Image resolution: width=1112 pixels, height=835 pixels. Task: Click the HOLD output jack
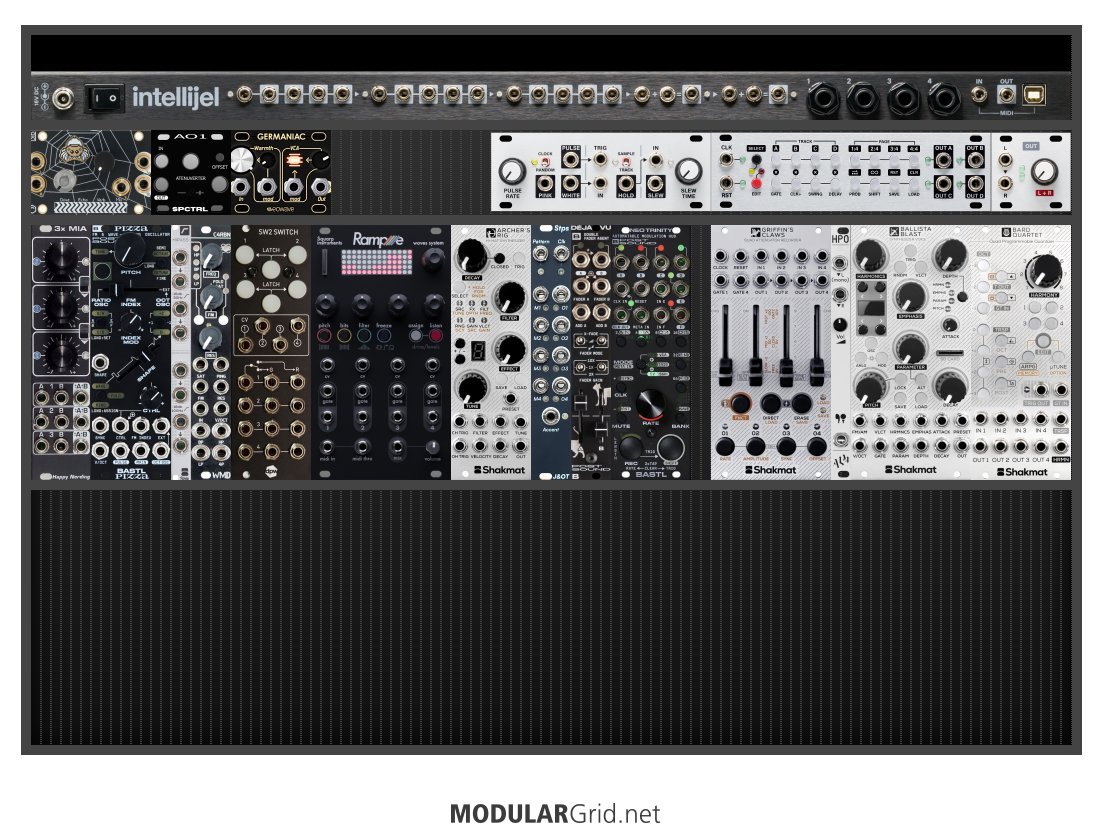coord(626,183)
